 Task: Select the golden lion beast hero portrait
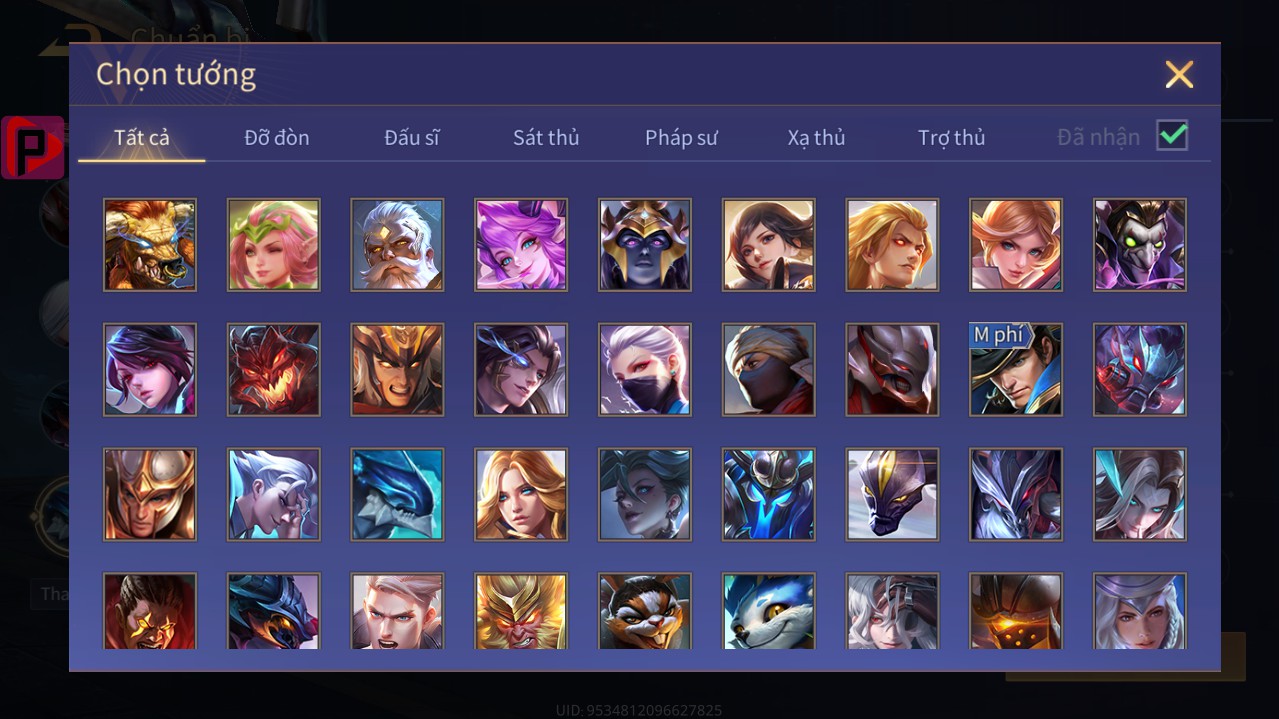click(150, 245)
